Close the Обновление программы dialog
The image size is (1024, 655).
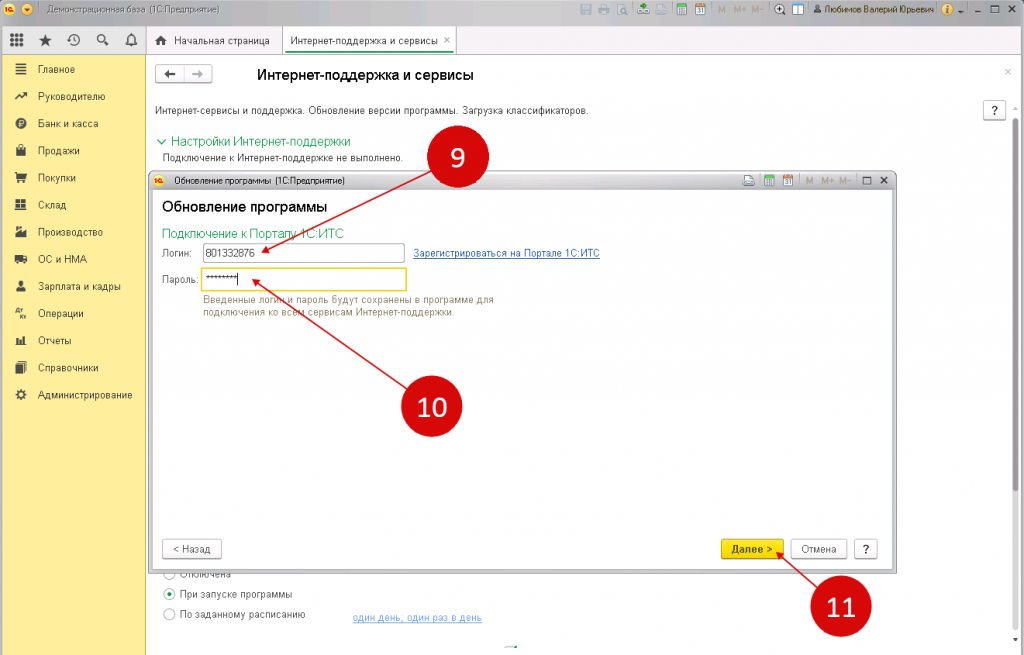[884, 180]
